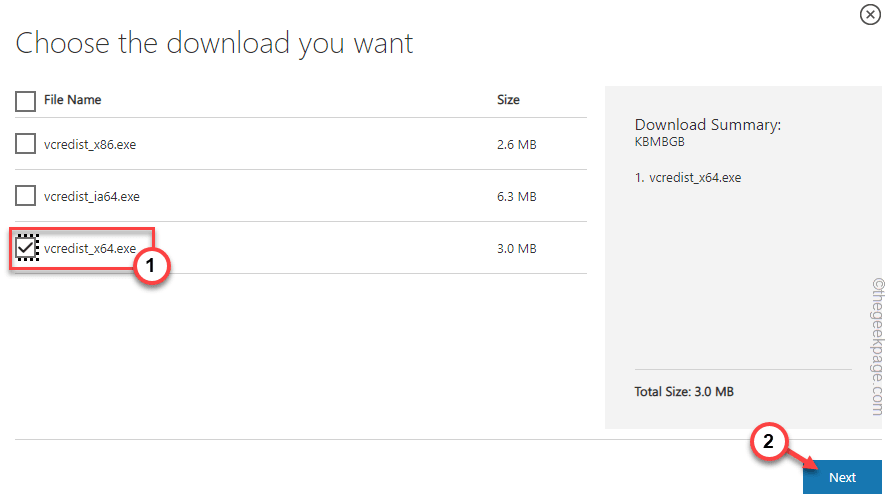The image size is (894, 504).
Task: Click the 2.6 MB size value
Action: pos(517,145)
